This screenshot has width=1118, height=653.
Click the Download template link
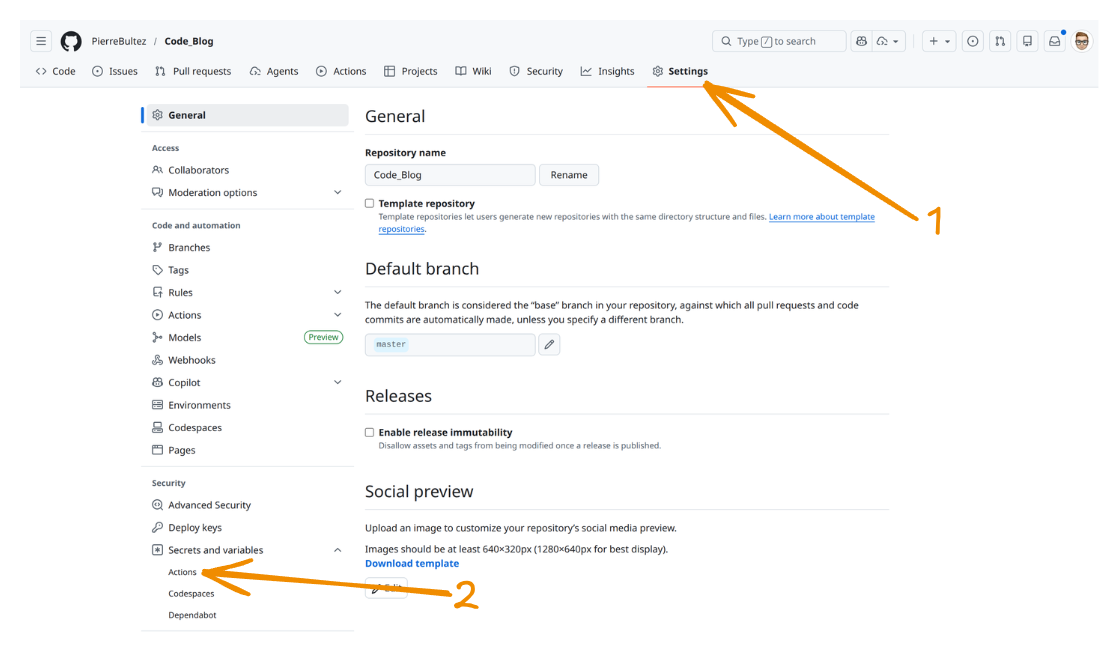(412, 563)
